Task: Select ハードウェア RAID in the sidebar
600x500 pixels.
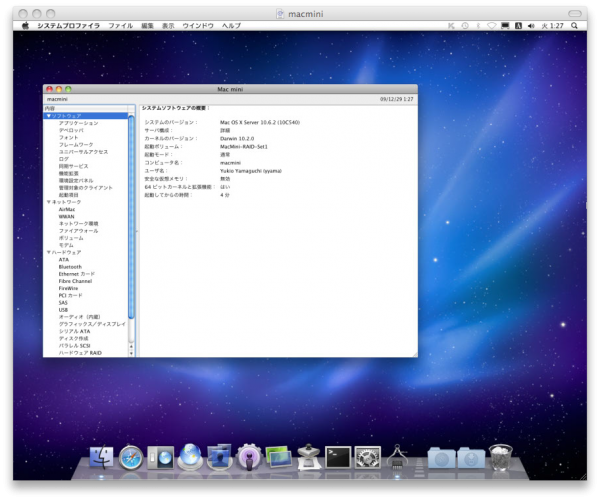Action: click(x=80, y=353)
